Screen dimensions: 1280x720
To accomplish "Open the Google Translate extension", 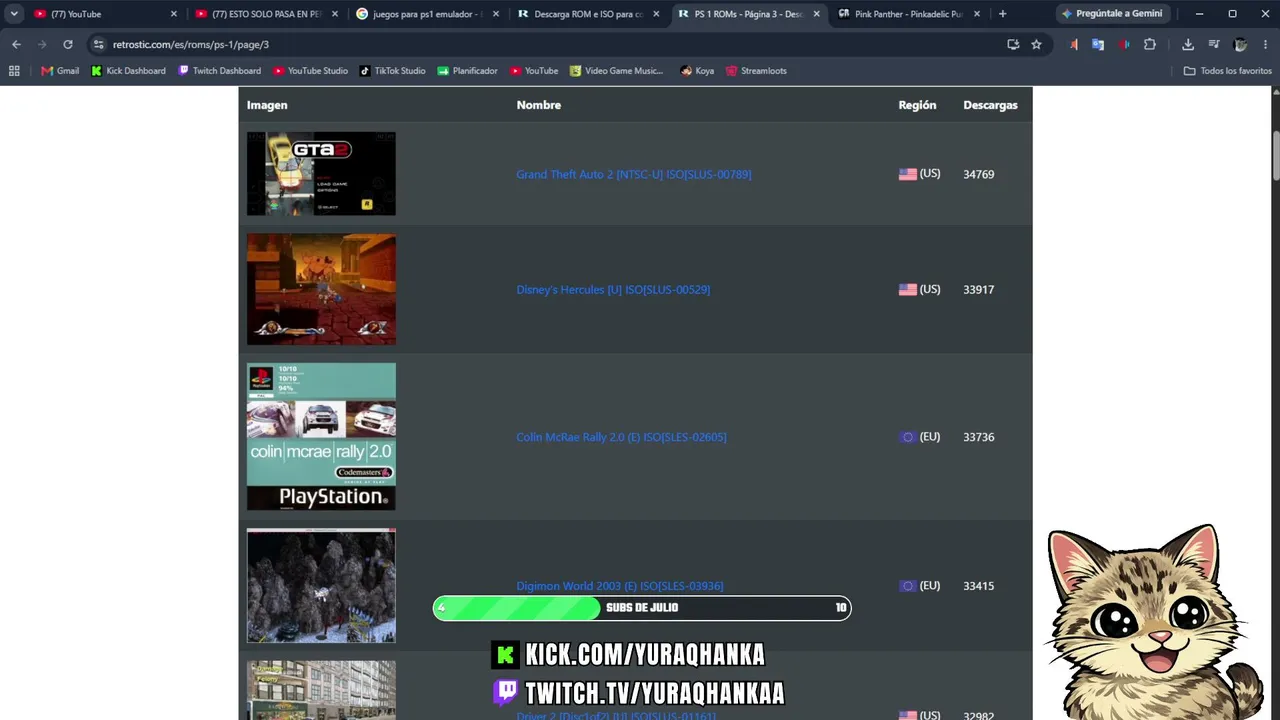I will [1098, 44].
